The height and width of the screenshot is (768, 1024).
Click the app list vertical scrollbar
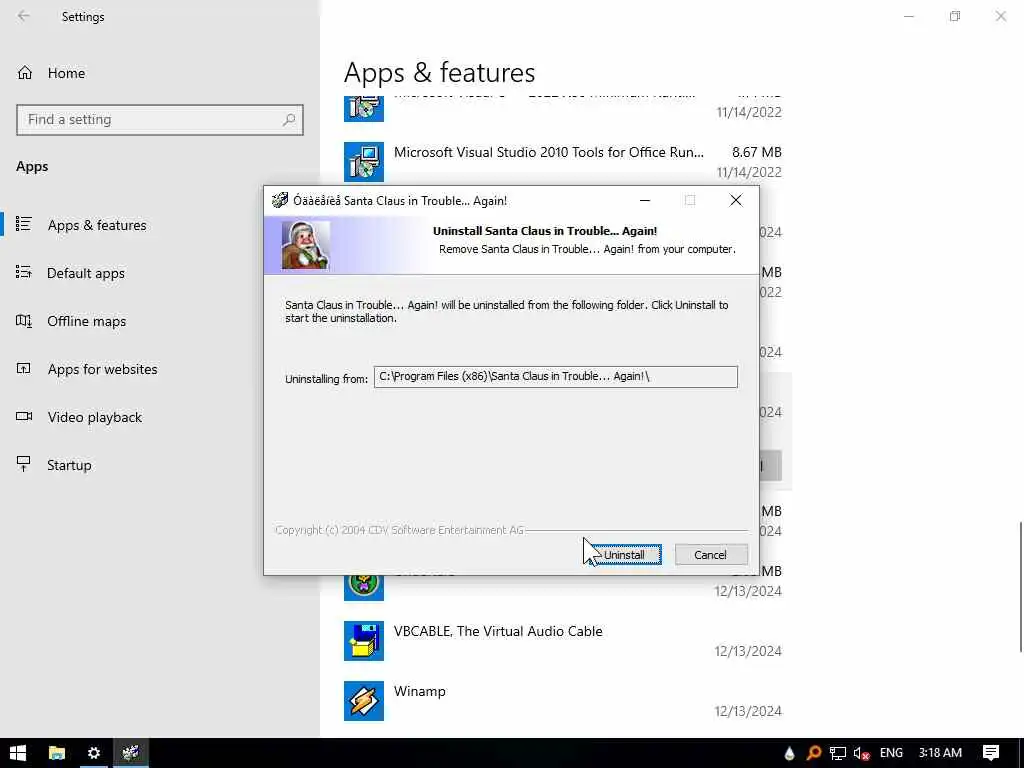click(1020, 586)
